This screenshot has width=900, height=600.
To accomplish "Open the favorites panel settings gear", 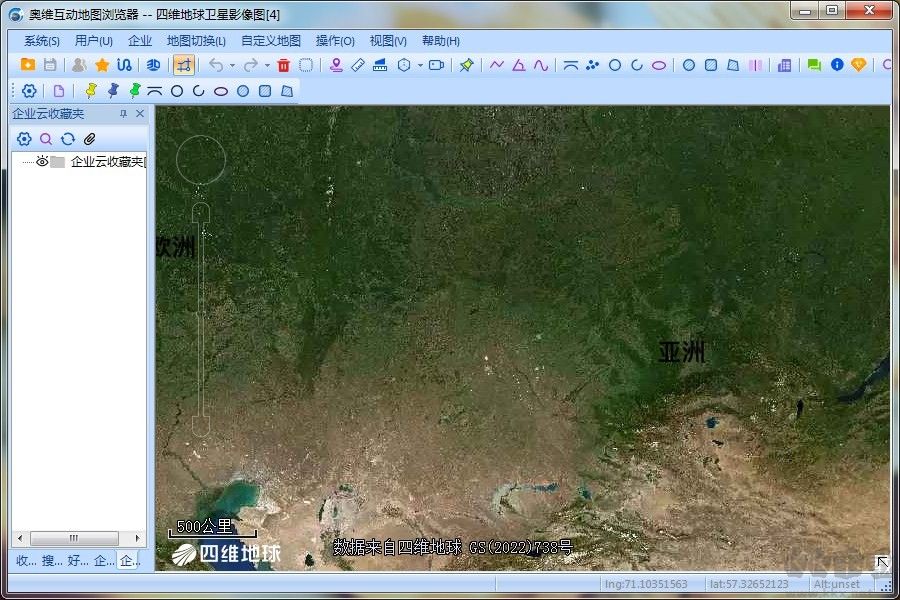I will [23, 139].
